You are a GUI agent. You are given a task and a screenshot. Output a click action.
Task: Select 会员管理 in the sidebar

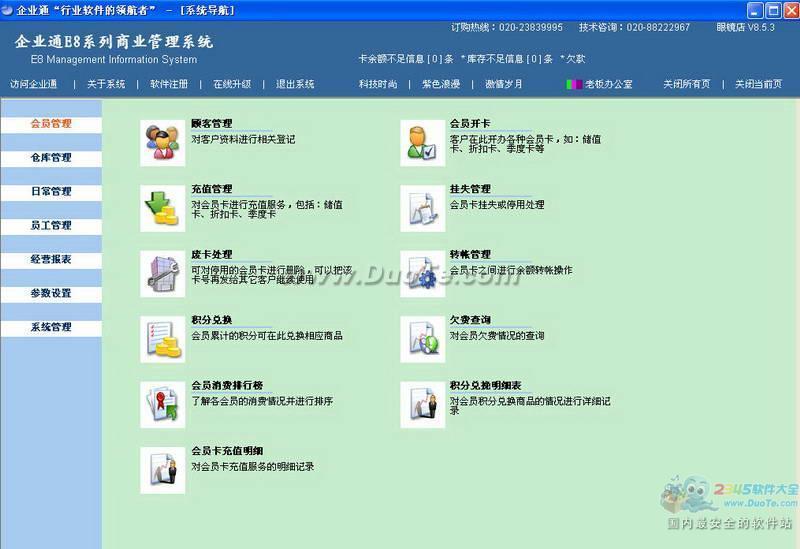click(51, 124)
